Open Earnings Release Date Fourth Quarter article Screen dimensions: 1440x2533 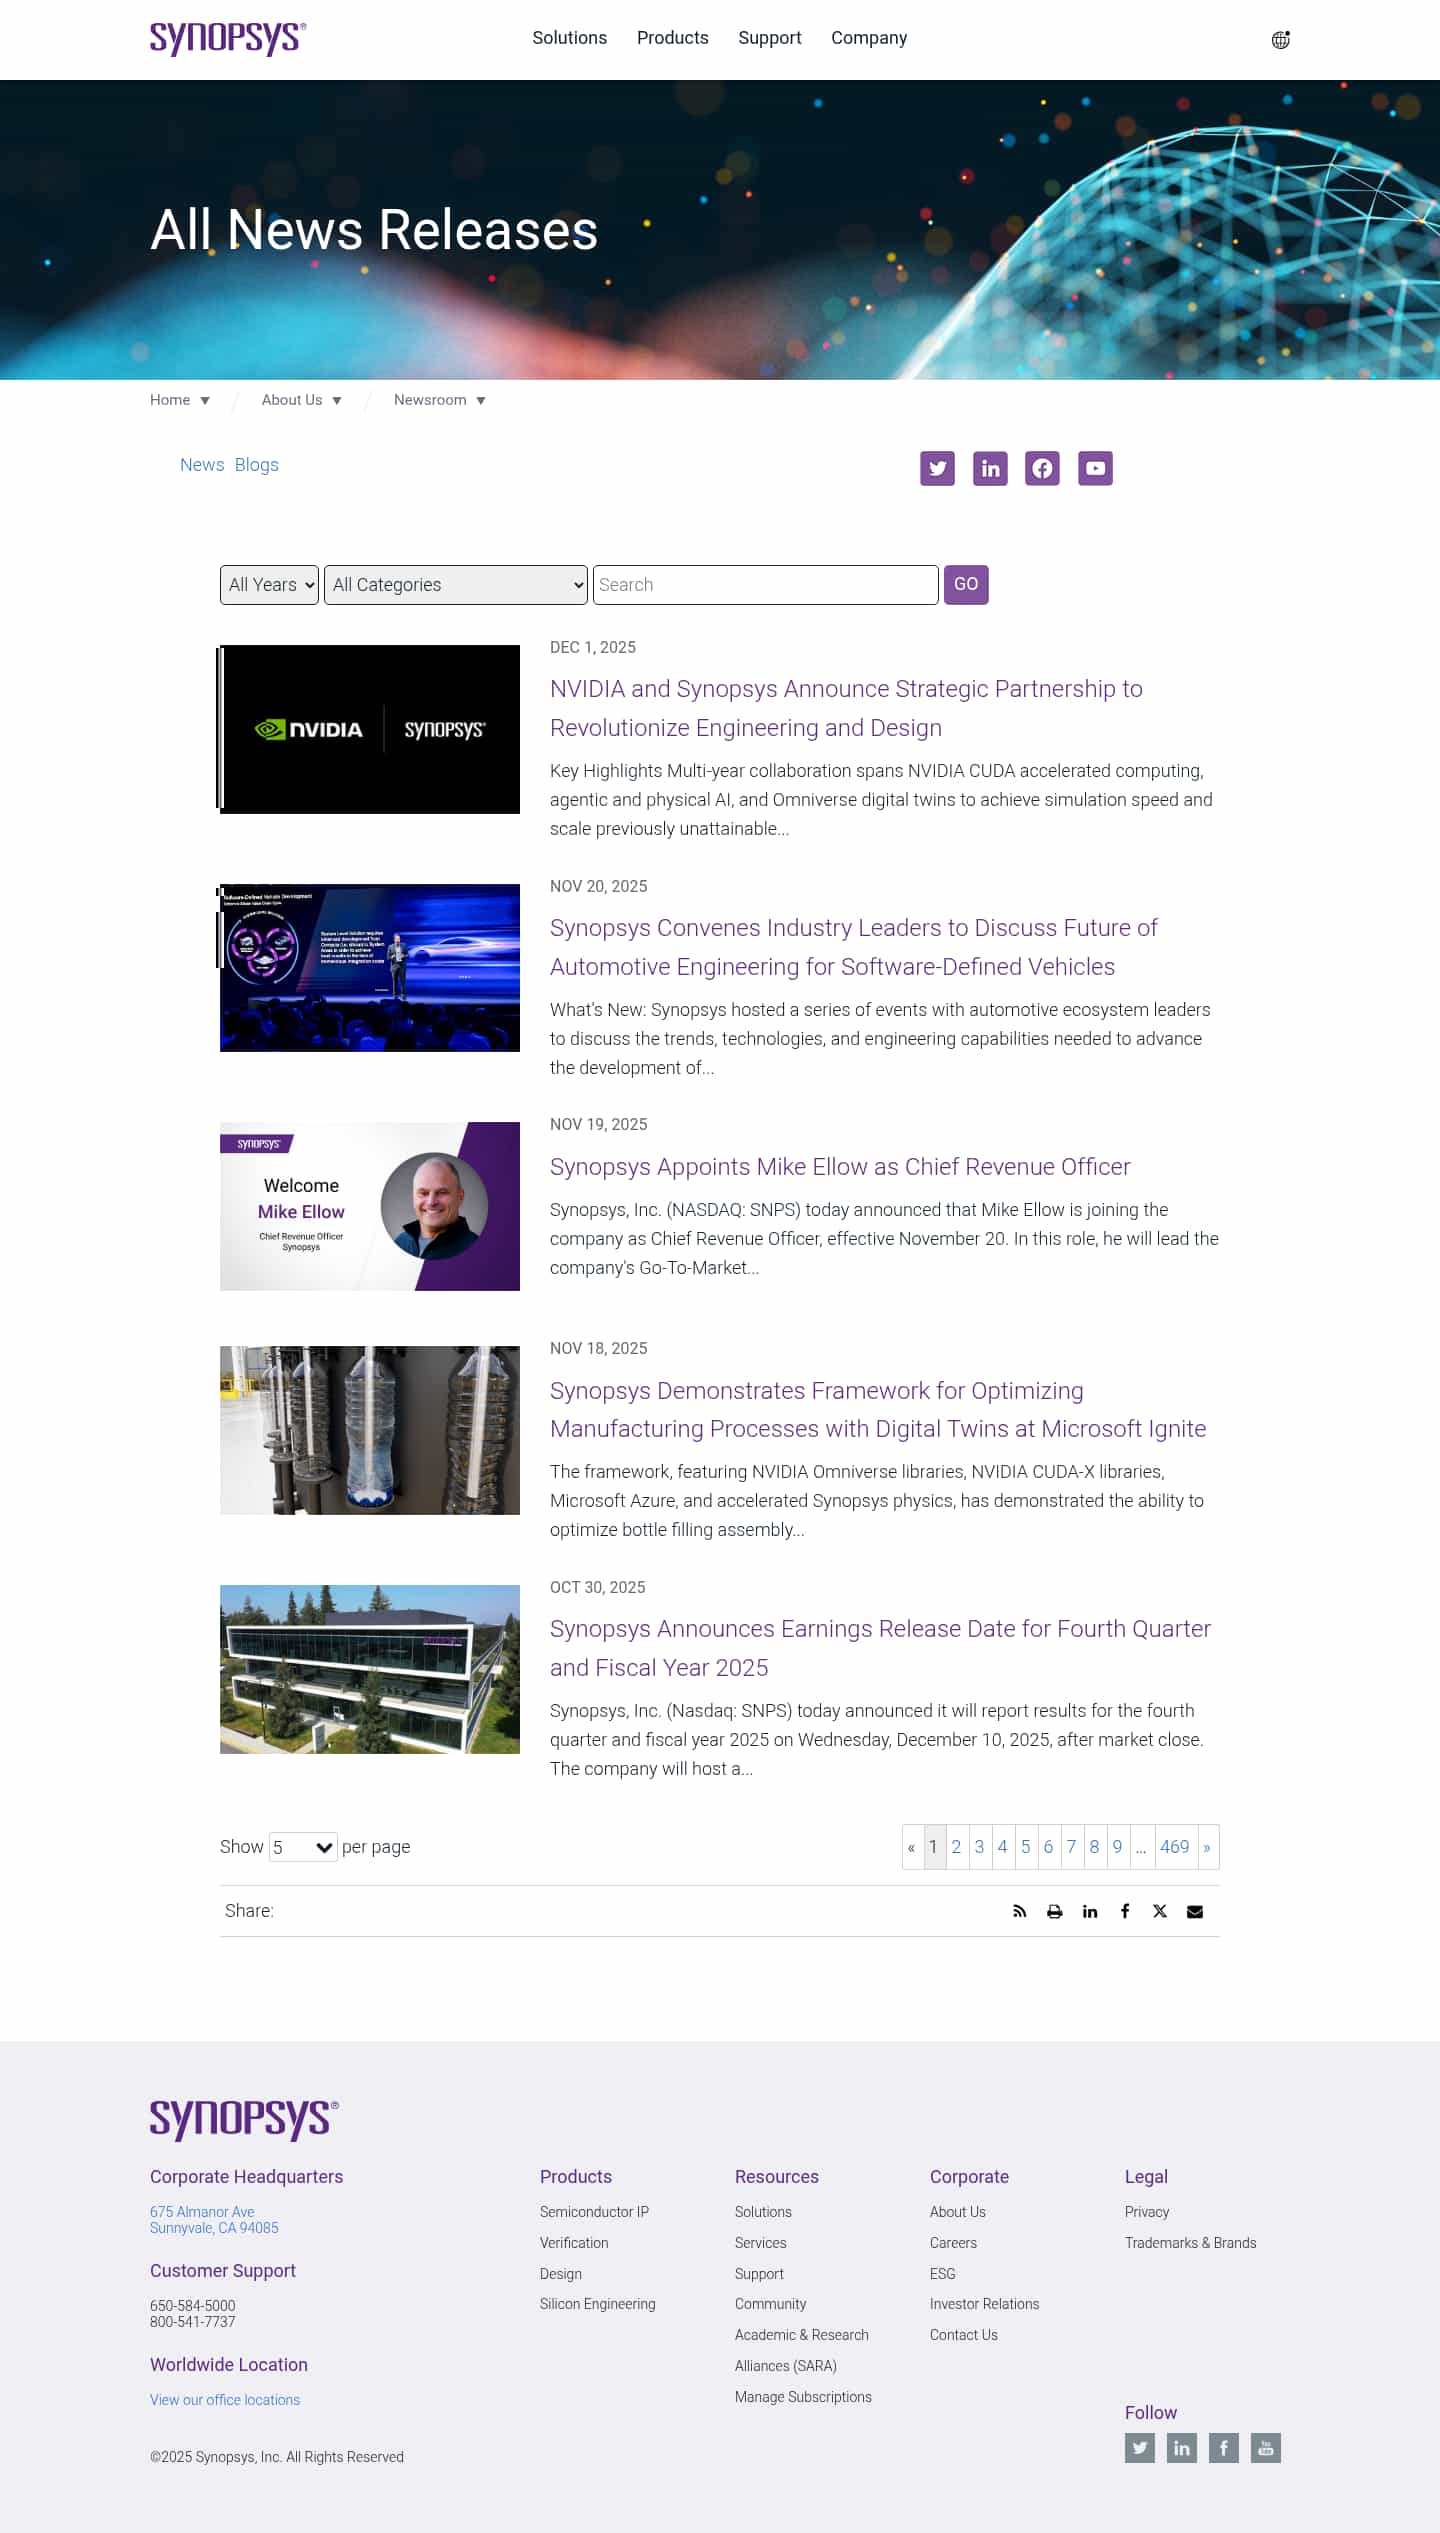point(880,1648)
